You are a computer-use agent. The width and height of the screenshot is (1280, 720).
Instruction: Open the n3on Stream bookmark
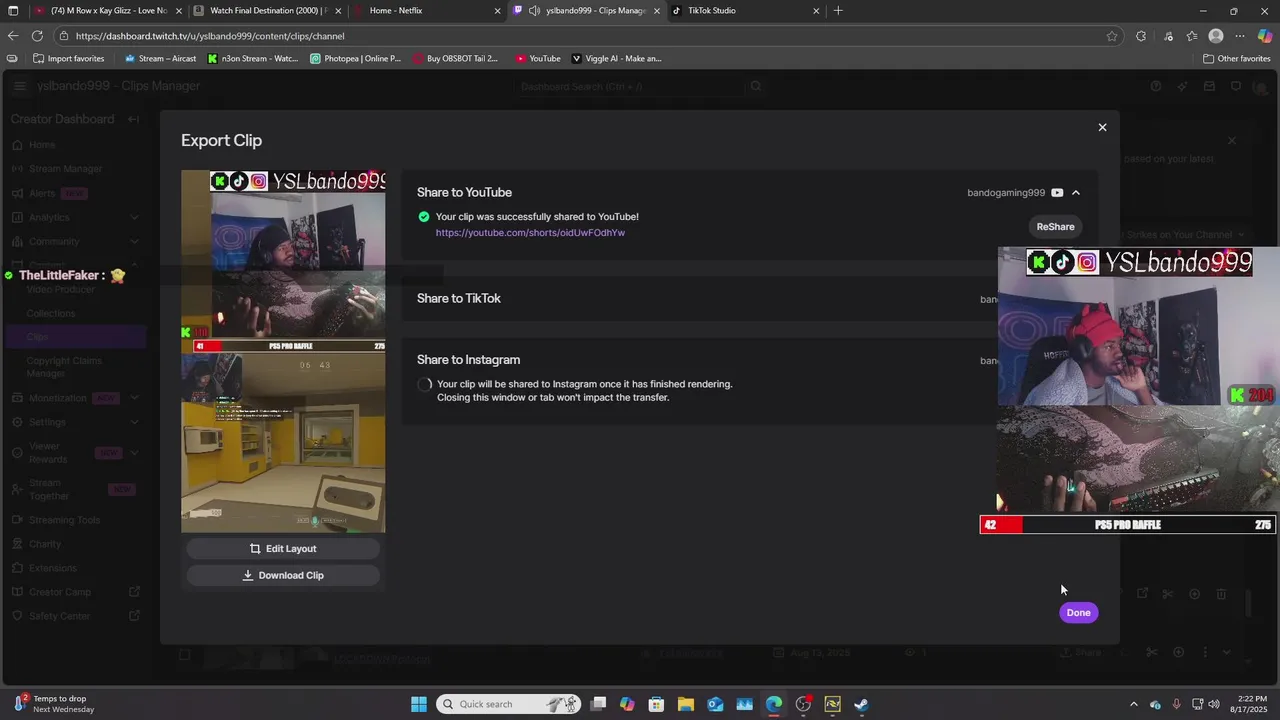click(x=253, y=59)
